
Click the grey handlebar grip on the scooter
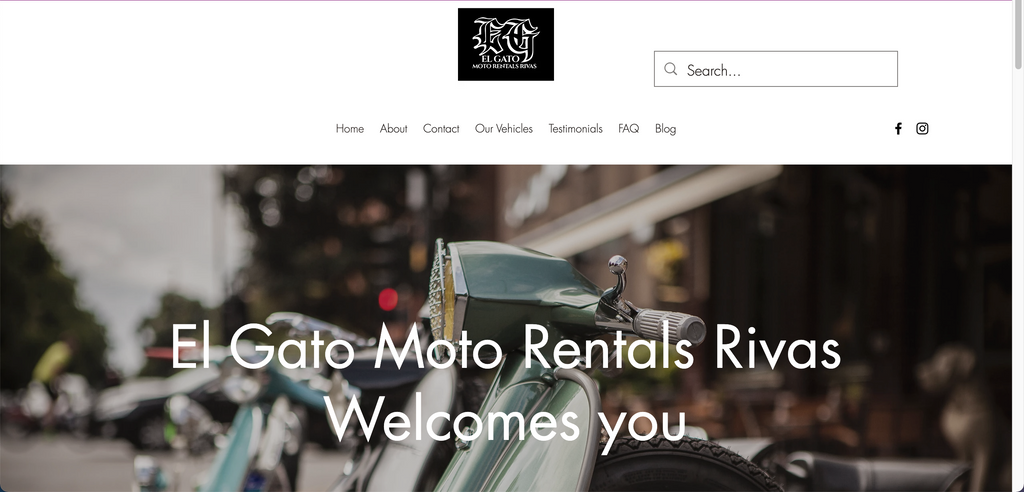[670, 325]
